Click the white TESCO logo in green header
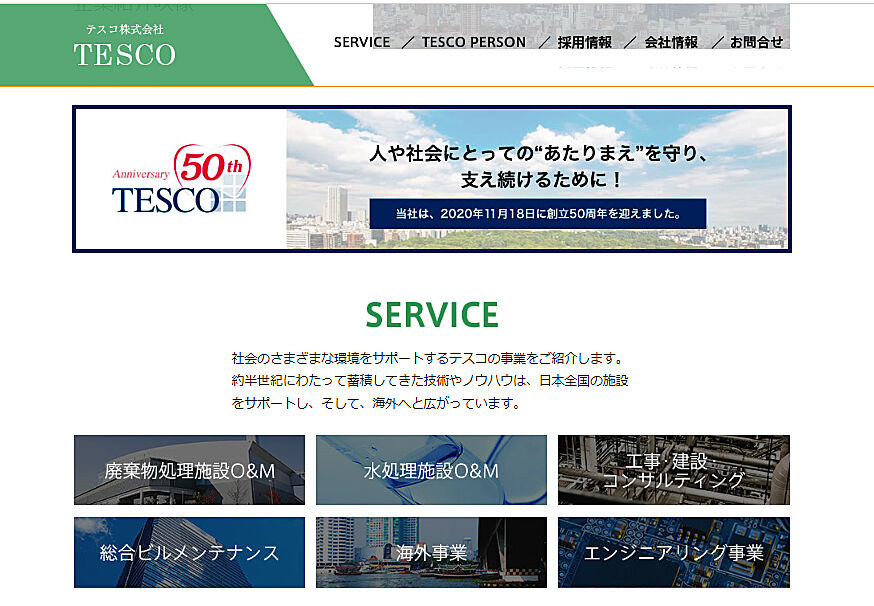Screen dimensions: 874x606 click(125, 56)
